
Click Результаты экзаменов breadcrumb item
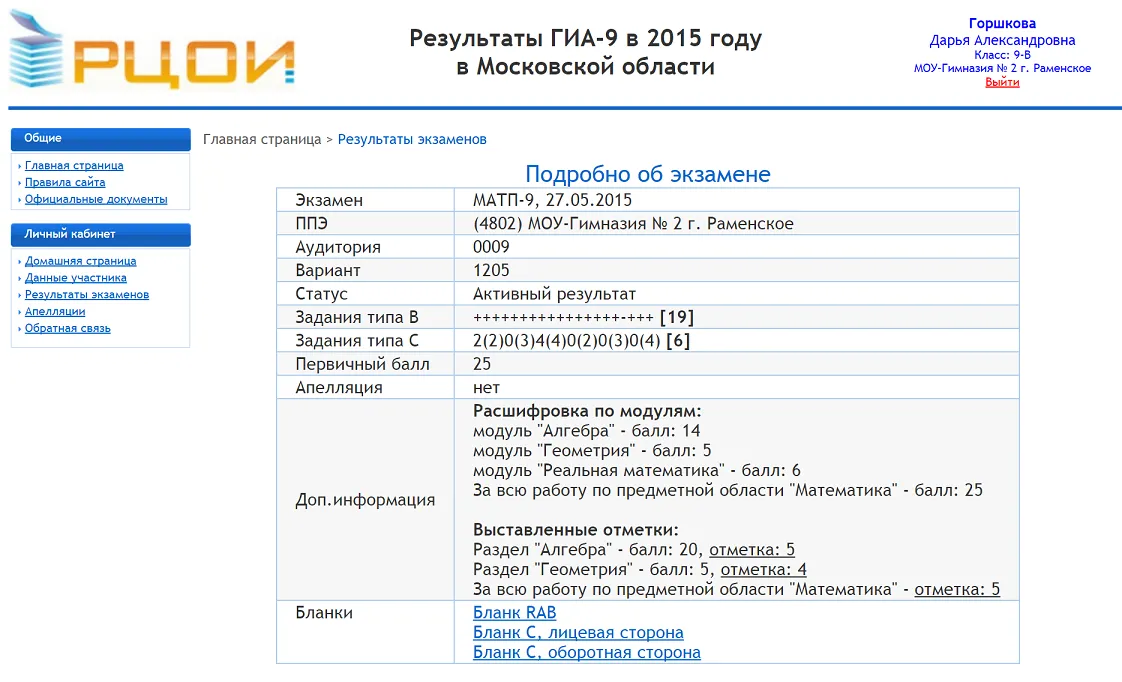pyautogui.click(x=412, y=140)
